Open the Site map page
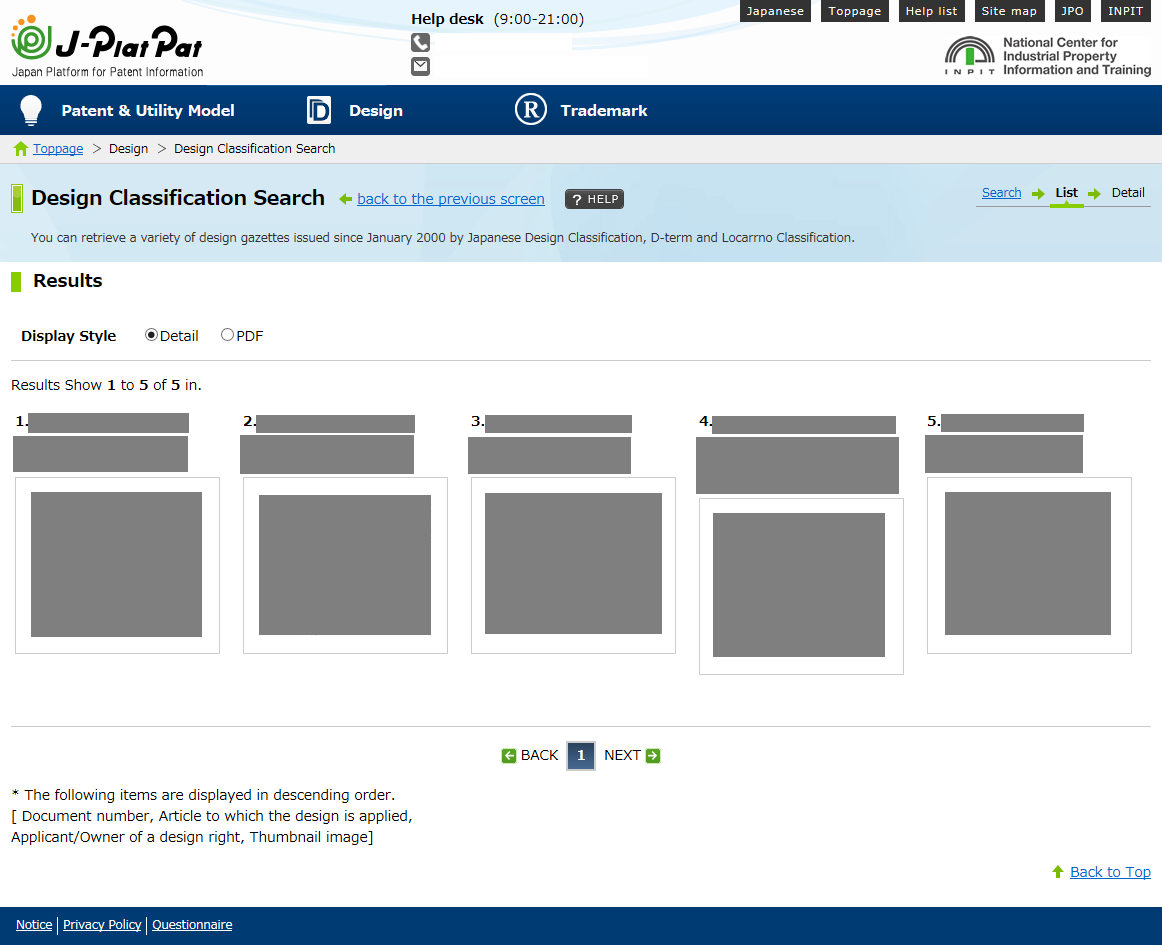The height and width of the screenshot is (945, 1162). click(x=1009, y=11)
